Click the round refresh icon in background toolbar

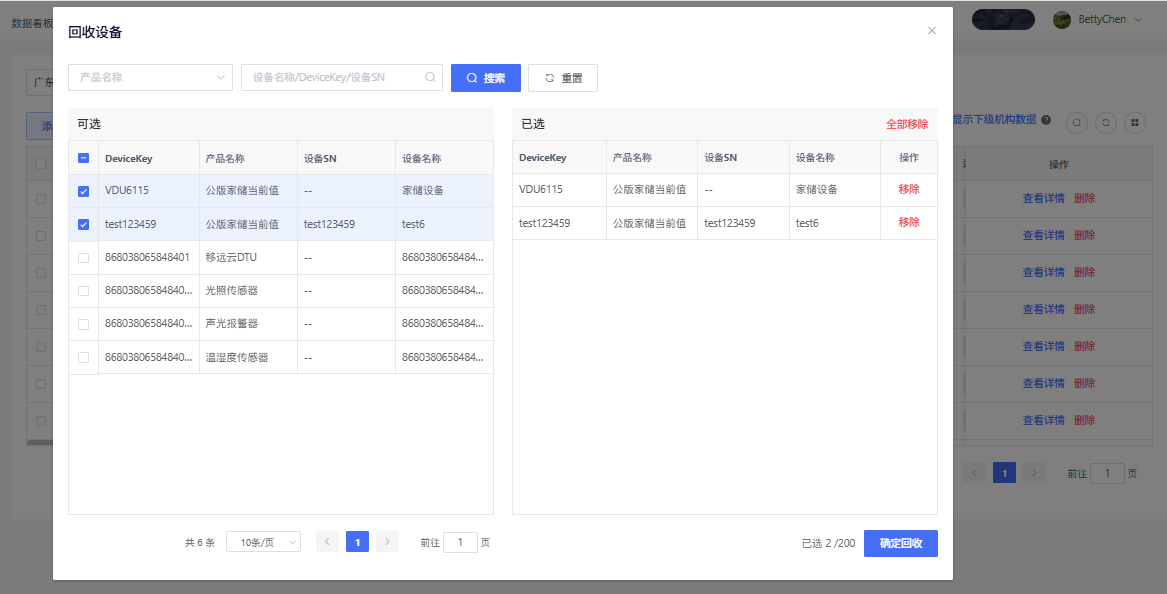(1106, 122)
